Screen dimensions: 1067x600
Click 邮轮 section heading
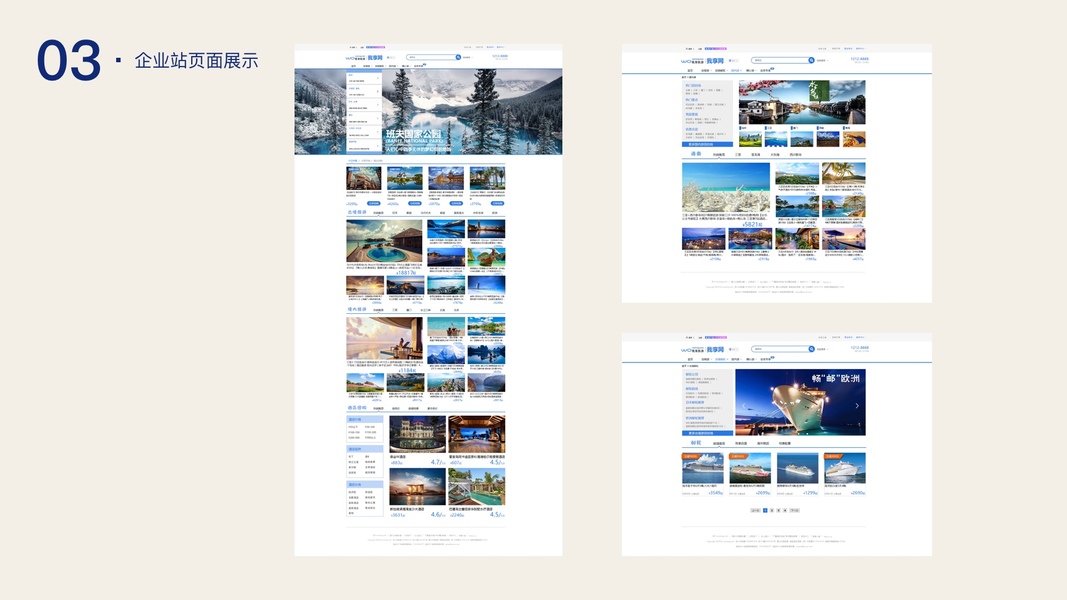coord(696,443)
